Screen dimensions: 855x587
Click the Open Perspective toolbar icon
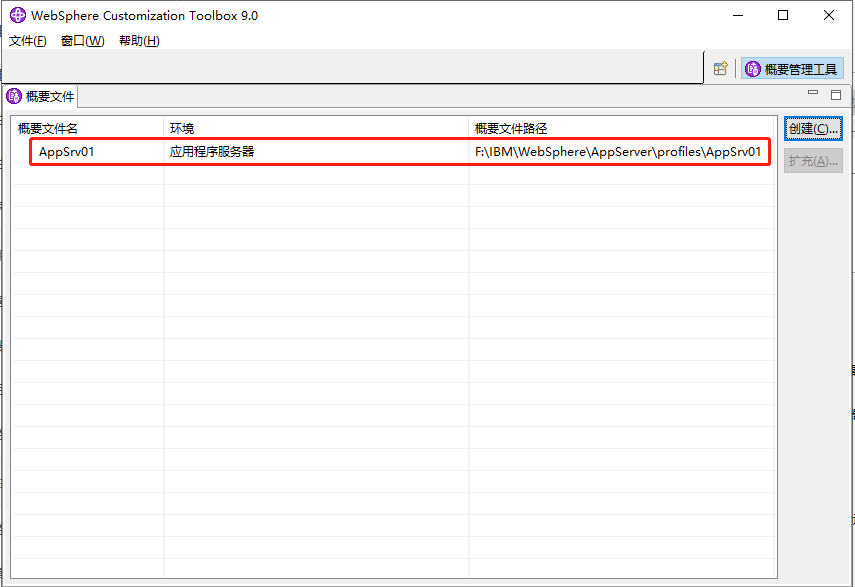point(720,69)
